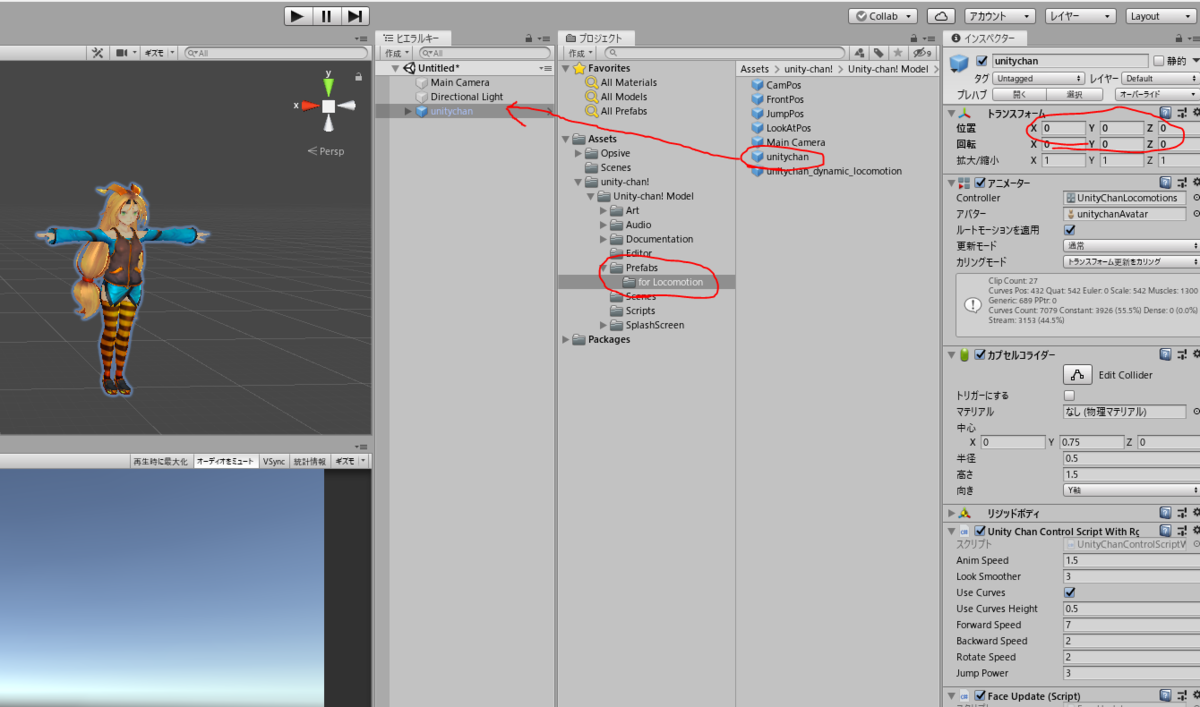Open the Default layer dropdown in Inspector
The height and width of the screenshot is (707, 1200).
(x=1160, y=78)
